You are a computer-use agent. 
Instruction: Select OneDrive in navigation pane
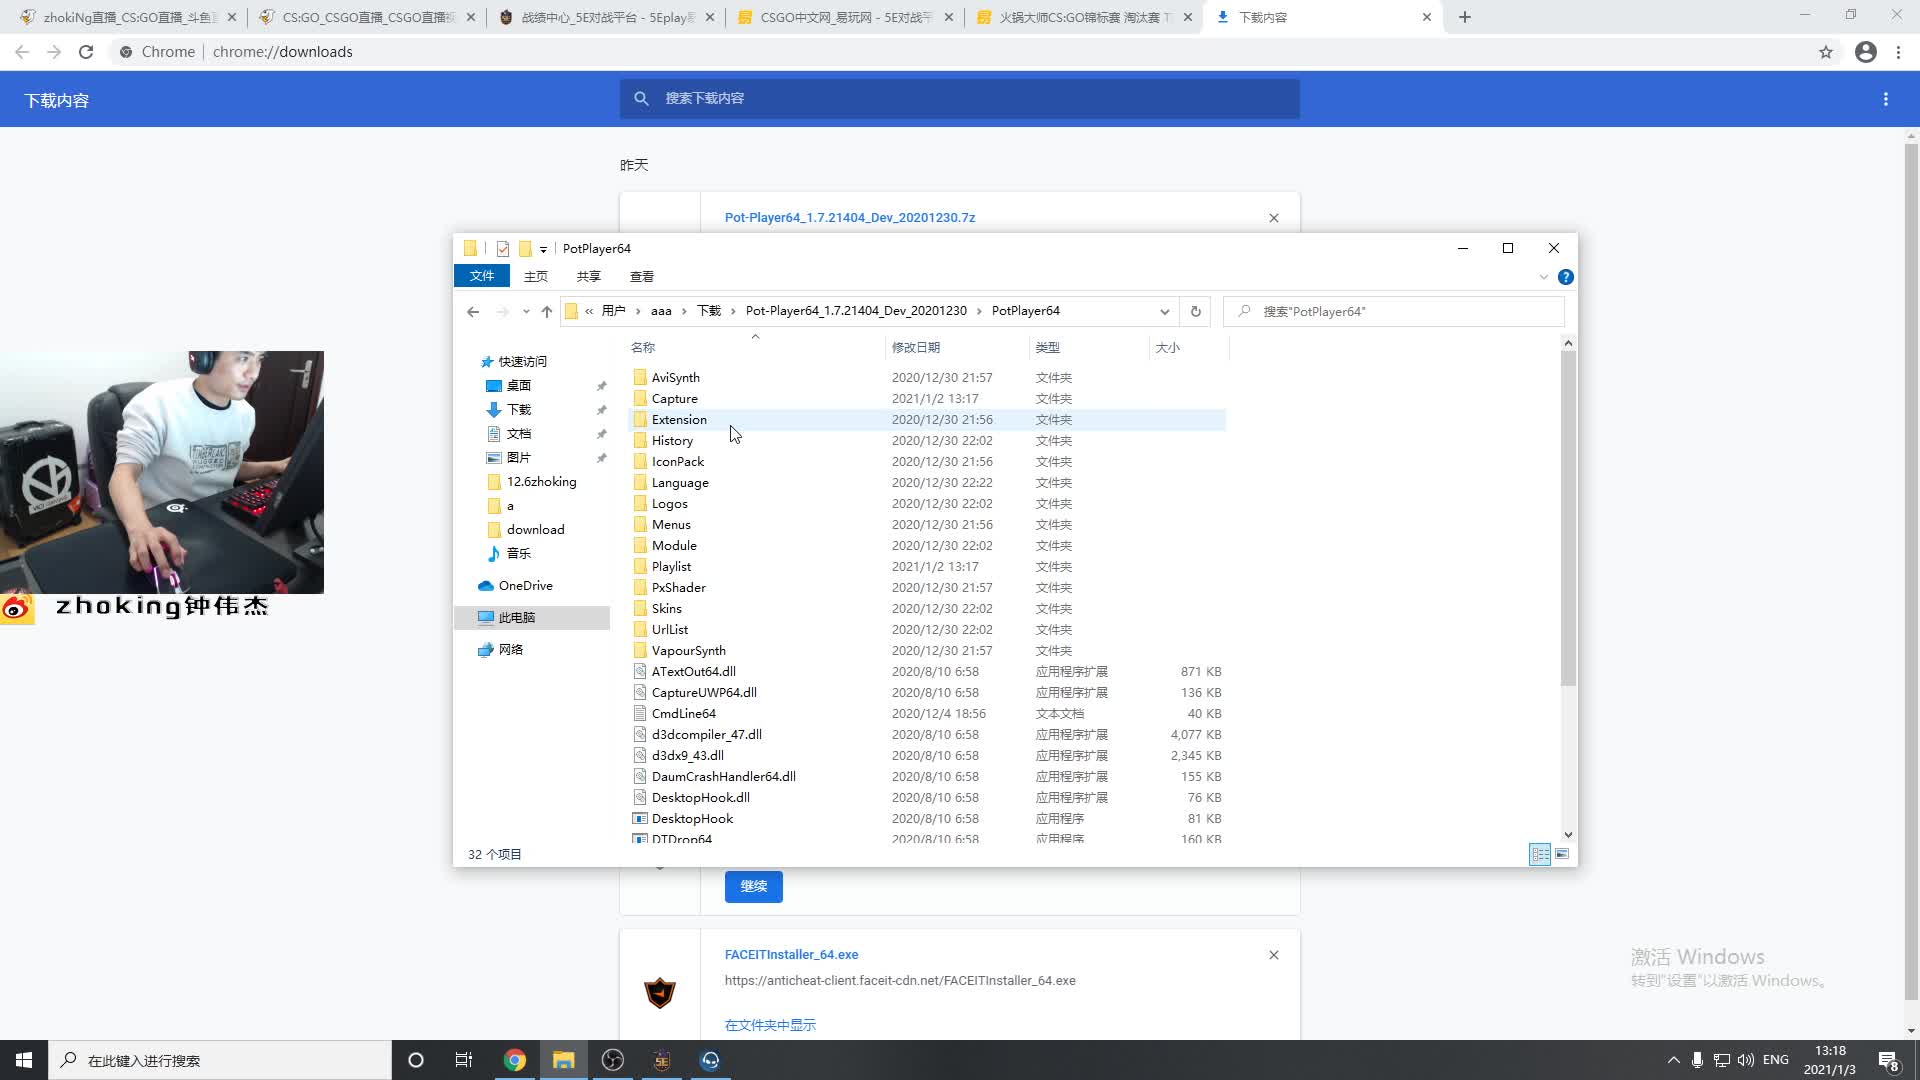525,585
